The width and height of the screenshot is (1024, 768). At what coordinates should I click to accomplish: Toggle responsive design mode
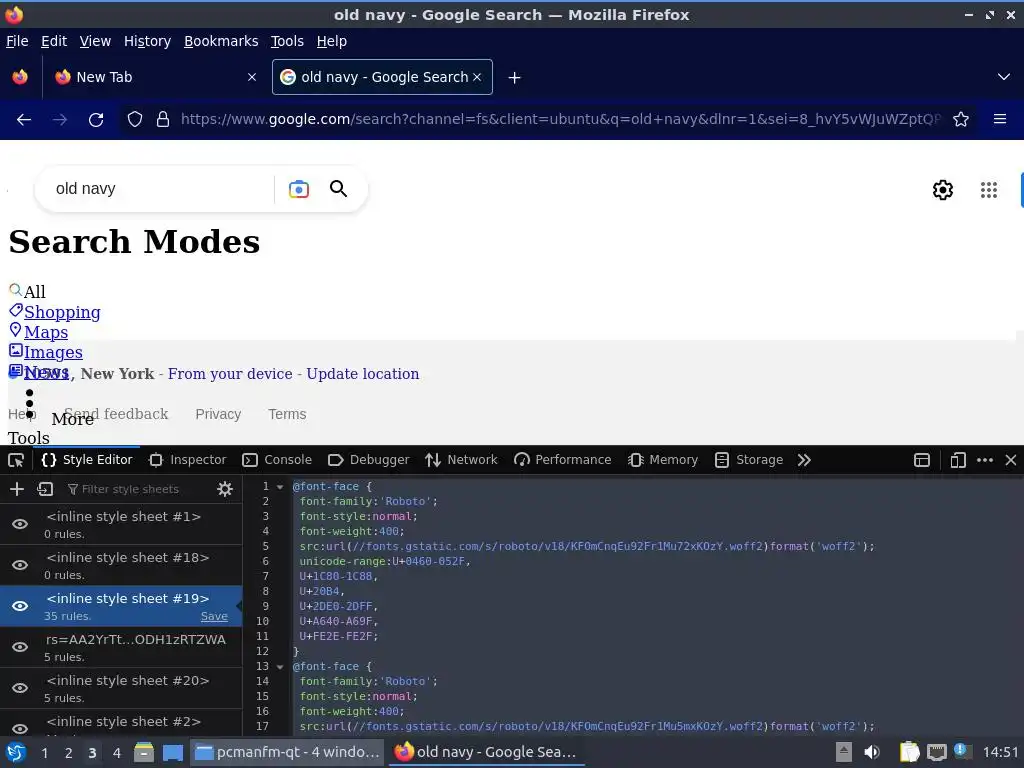tap(958, 460)
